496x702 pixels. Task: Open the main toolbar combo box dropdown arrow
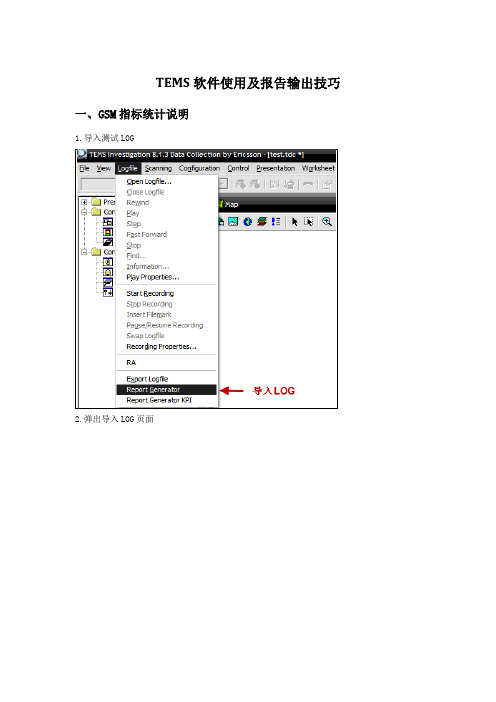(223, 184)
